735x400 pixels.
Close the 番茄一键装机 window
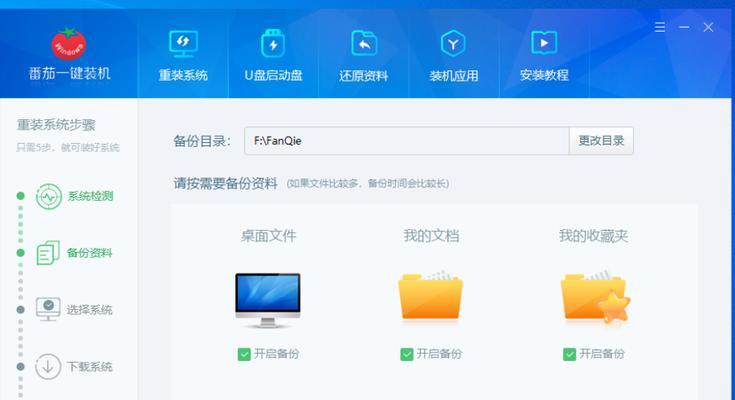tap(708, 27)
